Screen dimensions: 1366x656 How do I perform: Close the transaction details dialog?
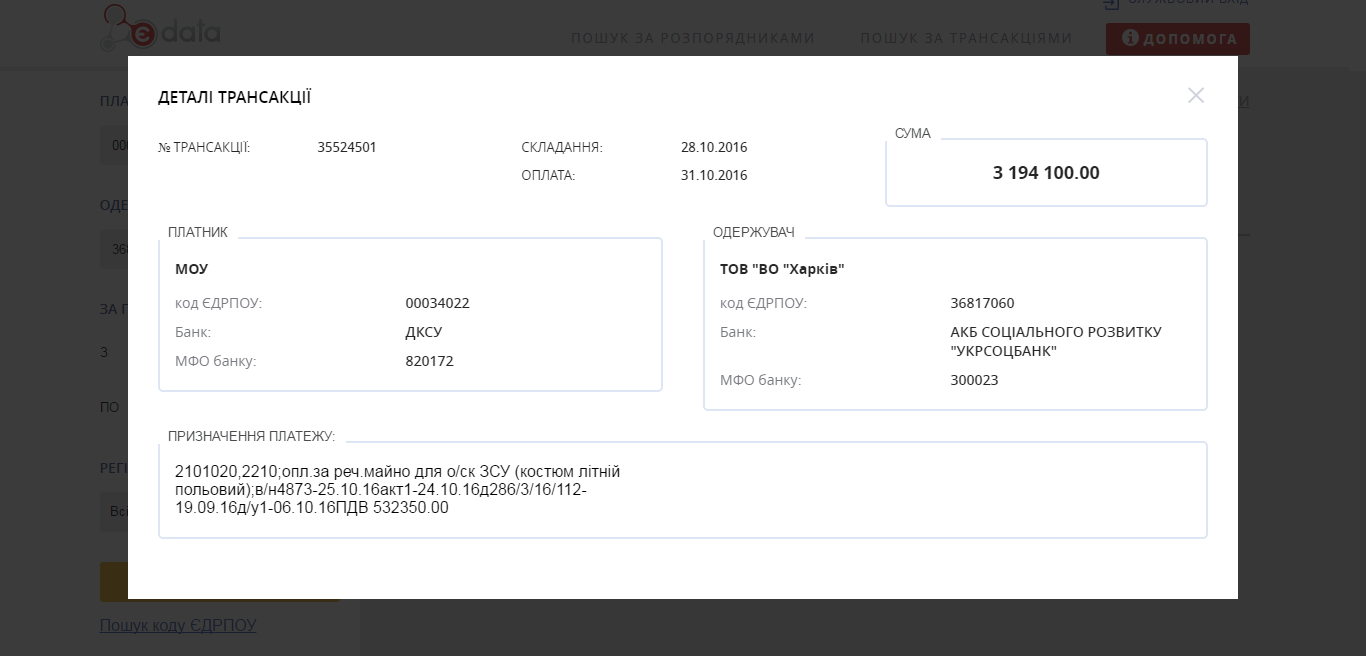(x=1195, y=96)
